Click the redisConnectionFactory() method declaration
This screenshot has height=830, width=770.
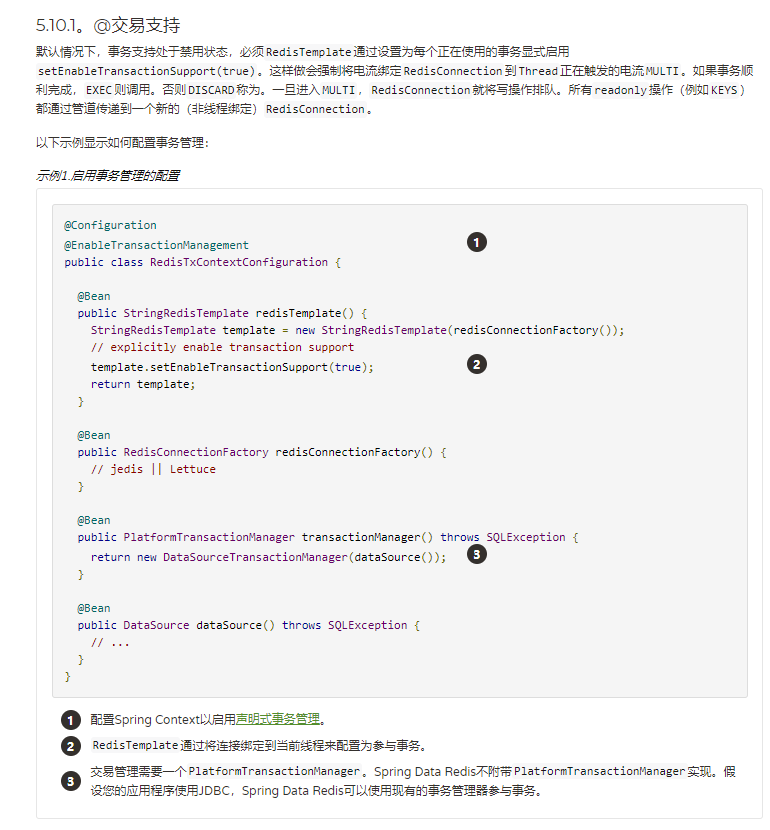pos(262,452)
